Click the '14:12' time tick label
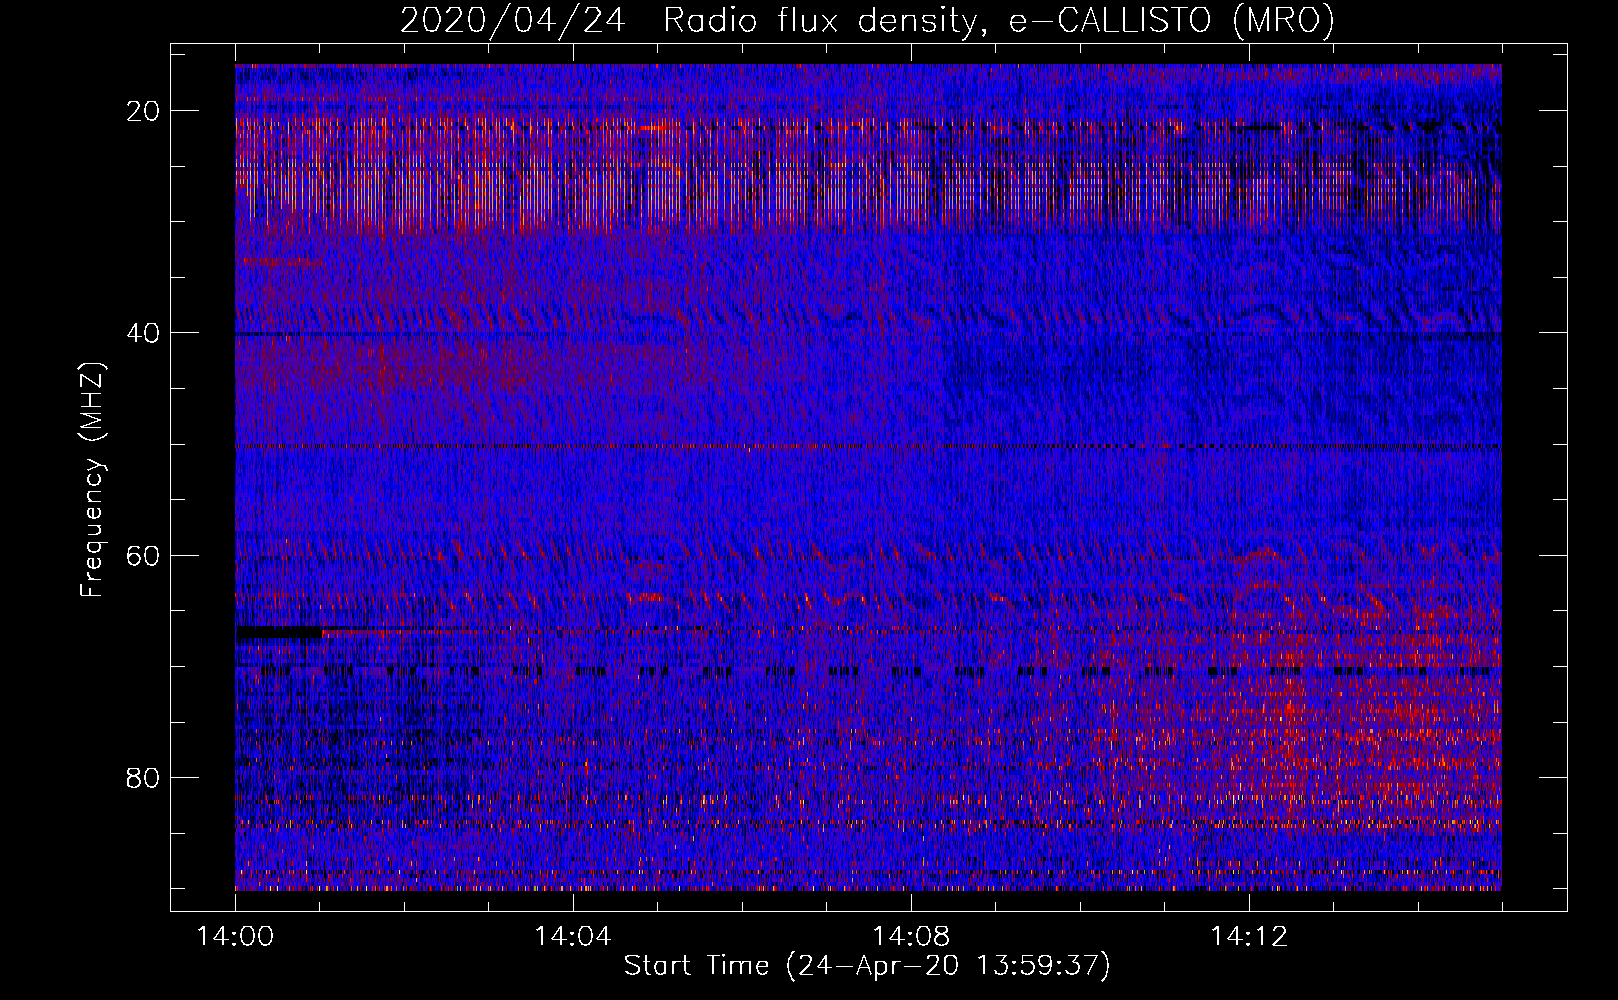Image resolution: width=1618 pixels, height=1000 pixels. coord(1249,937)
